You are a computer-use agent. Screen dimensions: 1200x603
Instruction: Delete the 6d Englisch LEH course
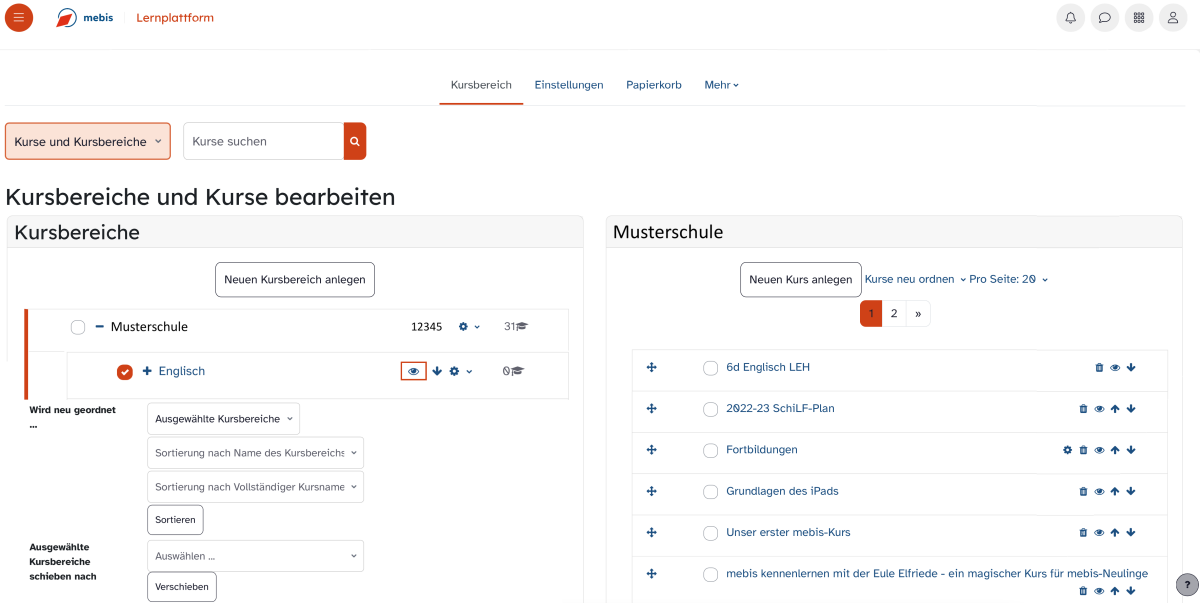click(1099, 368)
